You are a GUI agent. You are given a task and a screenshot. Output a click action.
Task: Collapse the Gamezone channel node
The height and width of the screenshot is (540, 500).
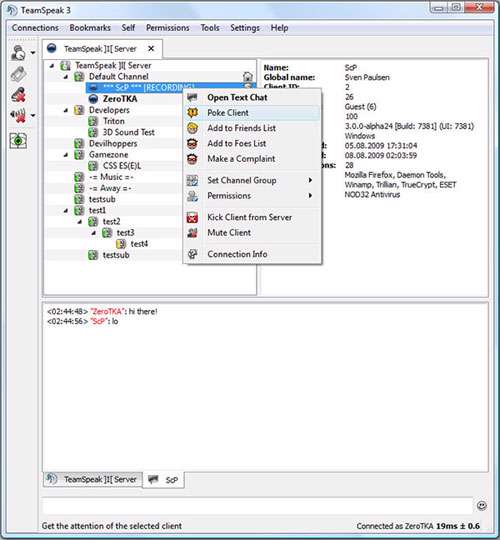click(66, 155)
